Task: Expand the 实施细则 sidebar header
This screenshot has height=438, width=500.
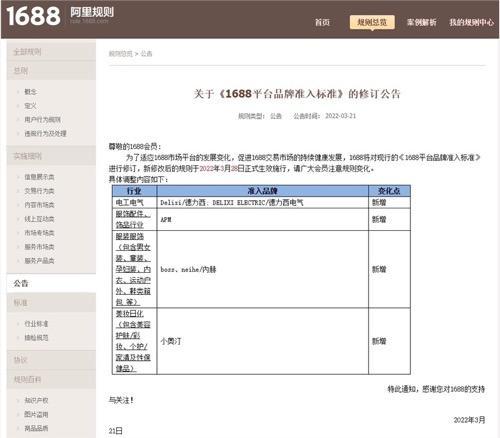Action: pyautogui.click(x=51, y=156)
